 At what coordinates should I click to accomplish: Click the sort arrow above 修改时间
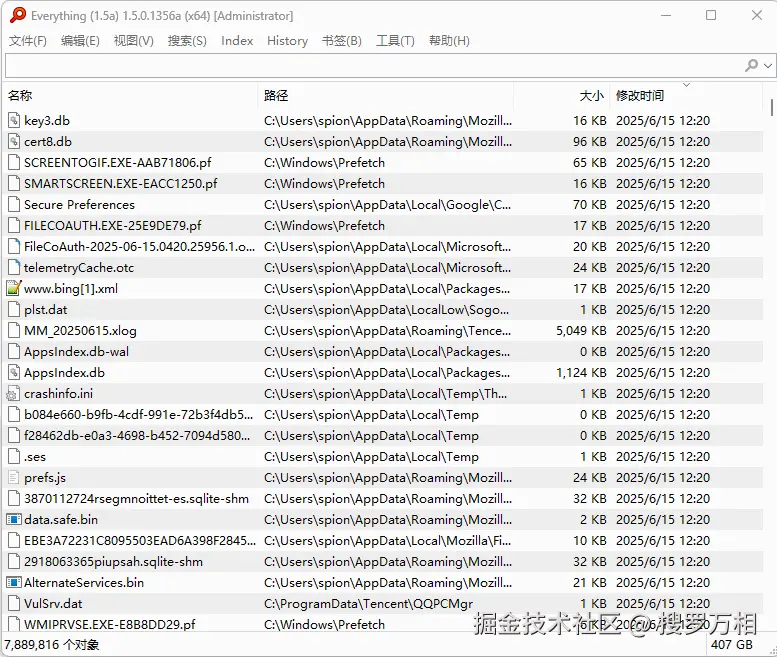686,85
